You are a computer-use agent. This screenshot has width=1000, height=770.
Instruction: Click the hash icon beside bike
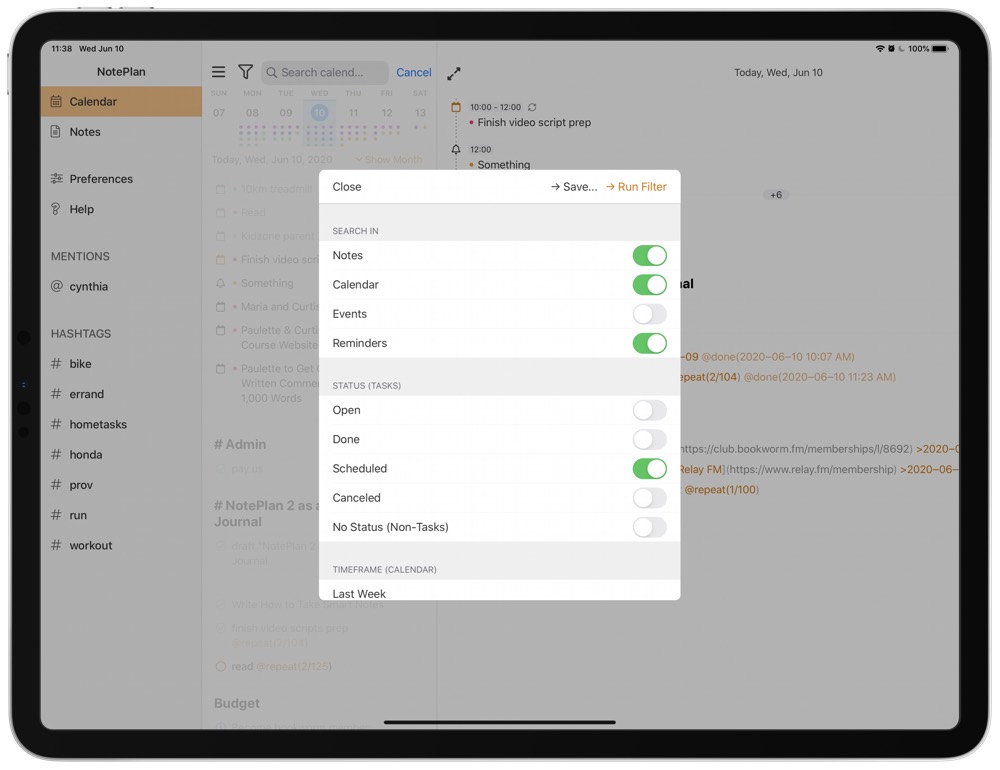click(x=56, y=364)
